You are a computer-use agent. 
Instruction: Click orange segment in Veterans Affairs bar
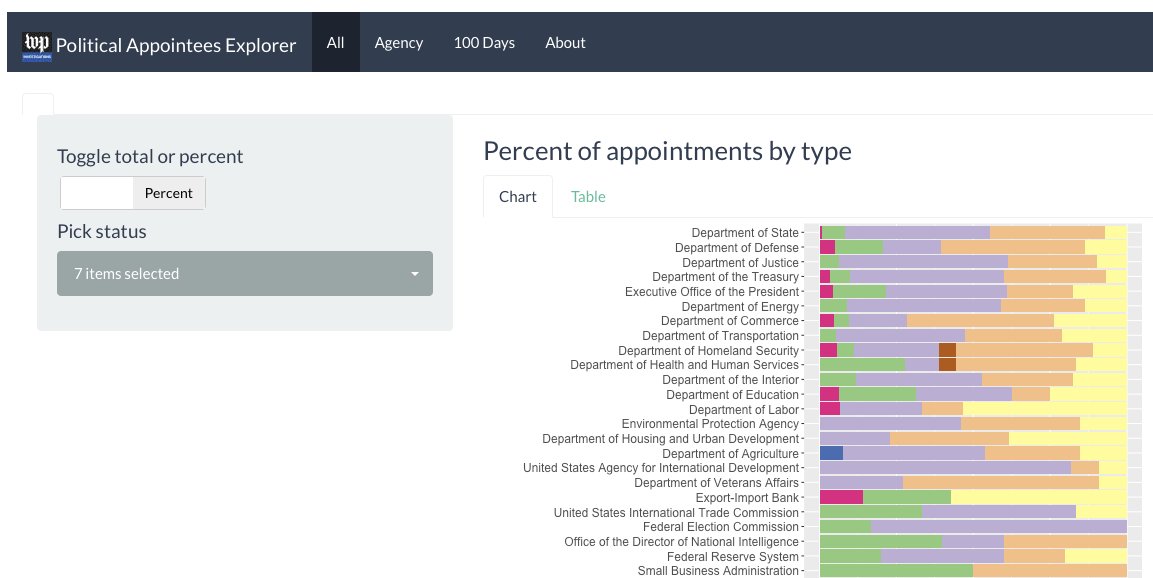pyautogui.click(x=1001, y=482)
